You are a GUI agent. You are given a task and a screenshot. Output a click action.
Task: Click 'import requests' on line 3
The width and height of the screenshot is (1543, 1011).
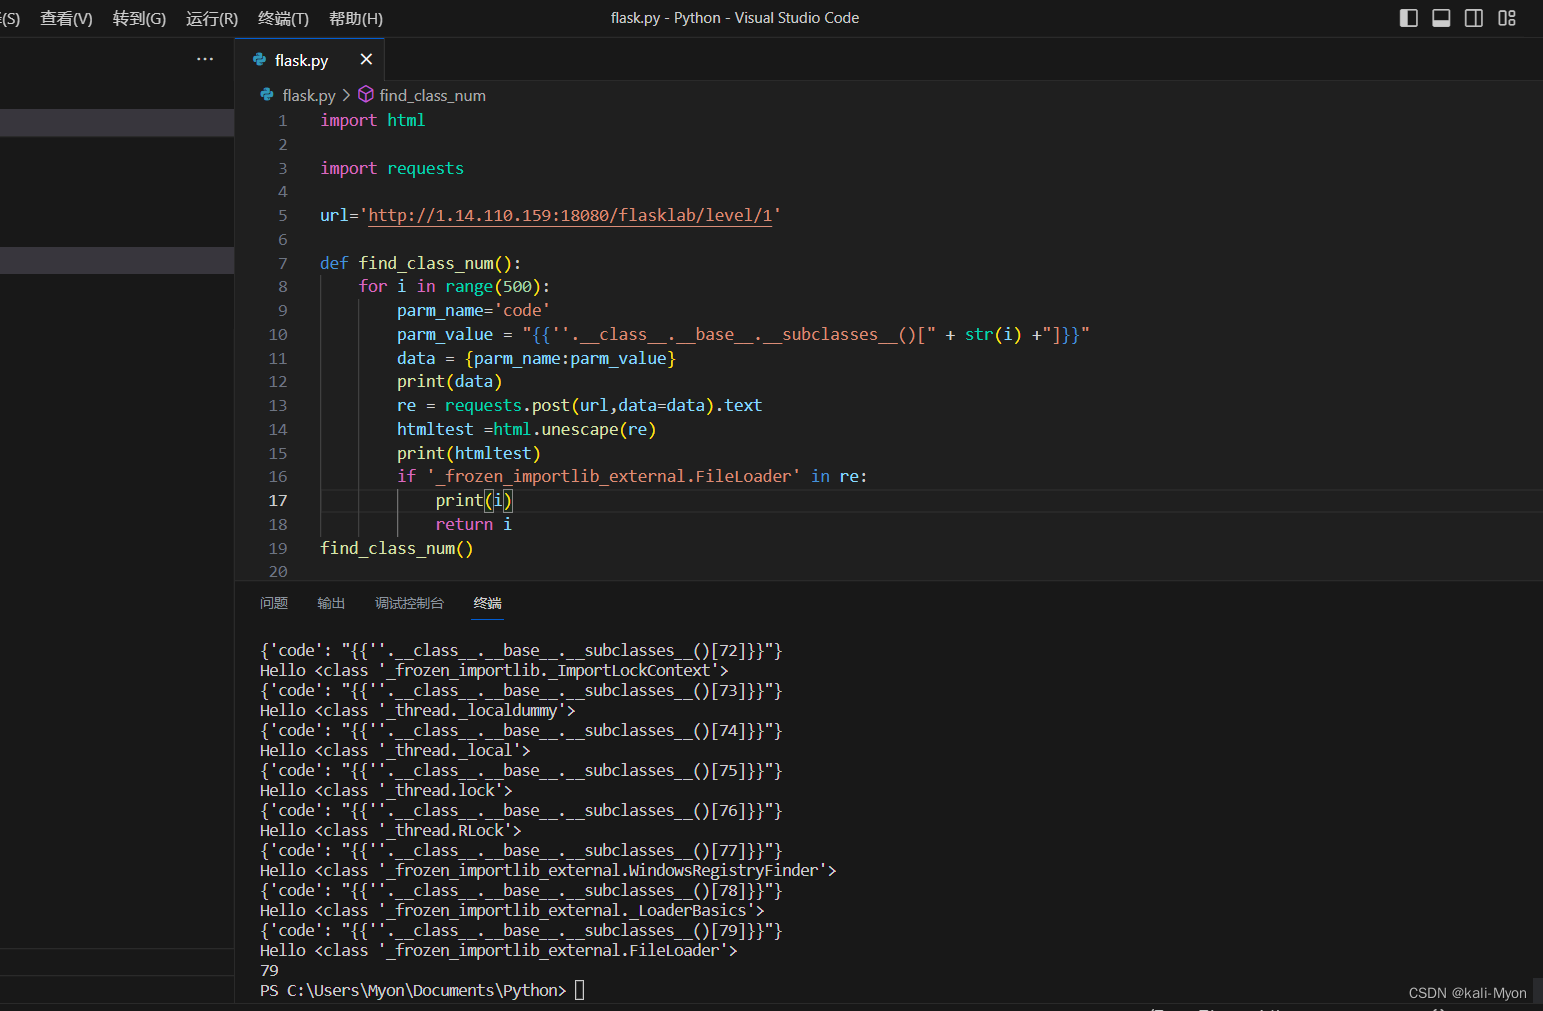pos(392,168)
